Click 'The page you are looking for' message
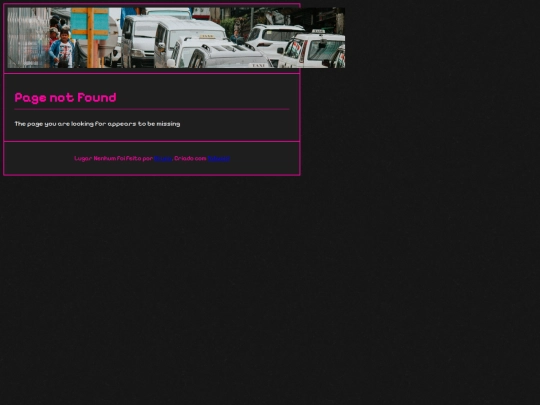This screenshot has width=540, height=405. click(97, 124)
